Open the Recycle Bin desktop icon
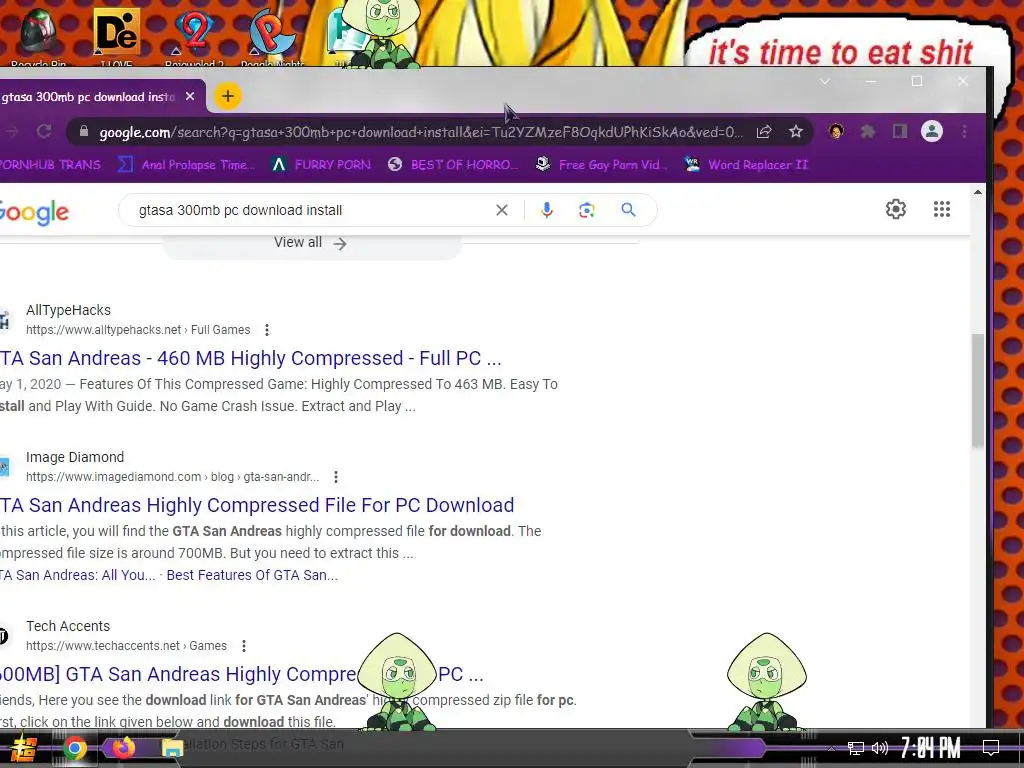The height and width of the screenshot is (768, 1024). point(39,36)
